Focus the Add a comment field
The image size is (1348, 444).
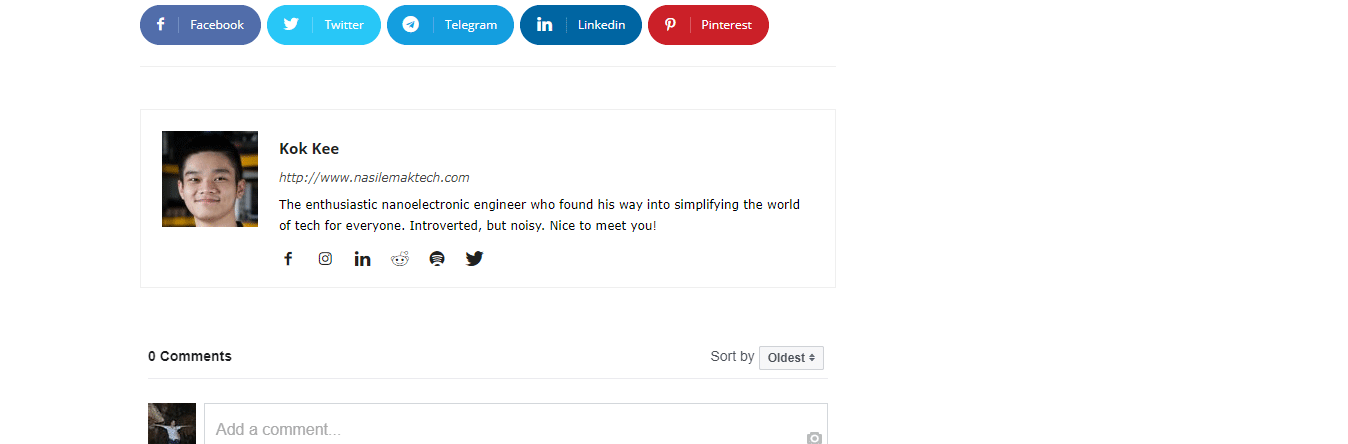pyautogui.click(x=500, y=429)
